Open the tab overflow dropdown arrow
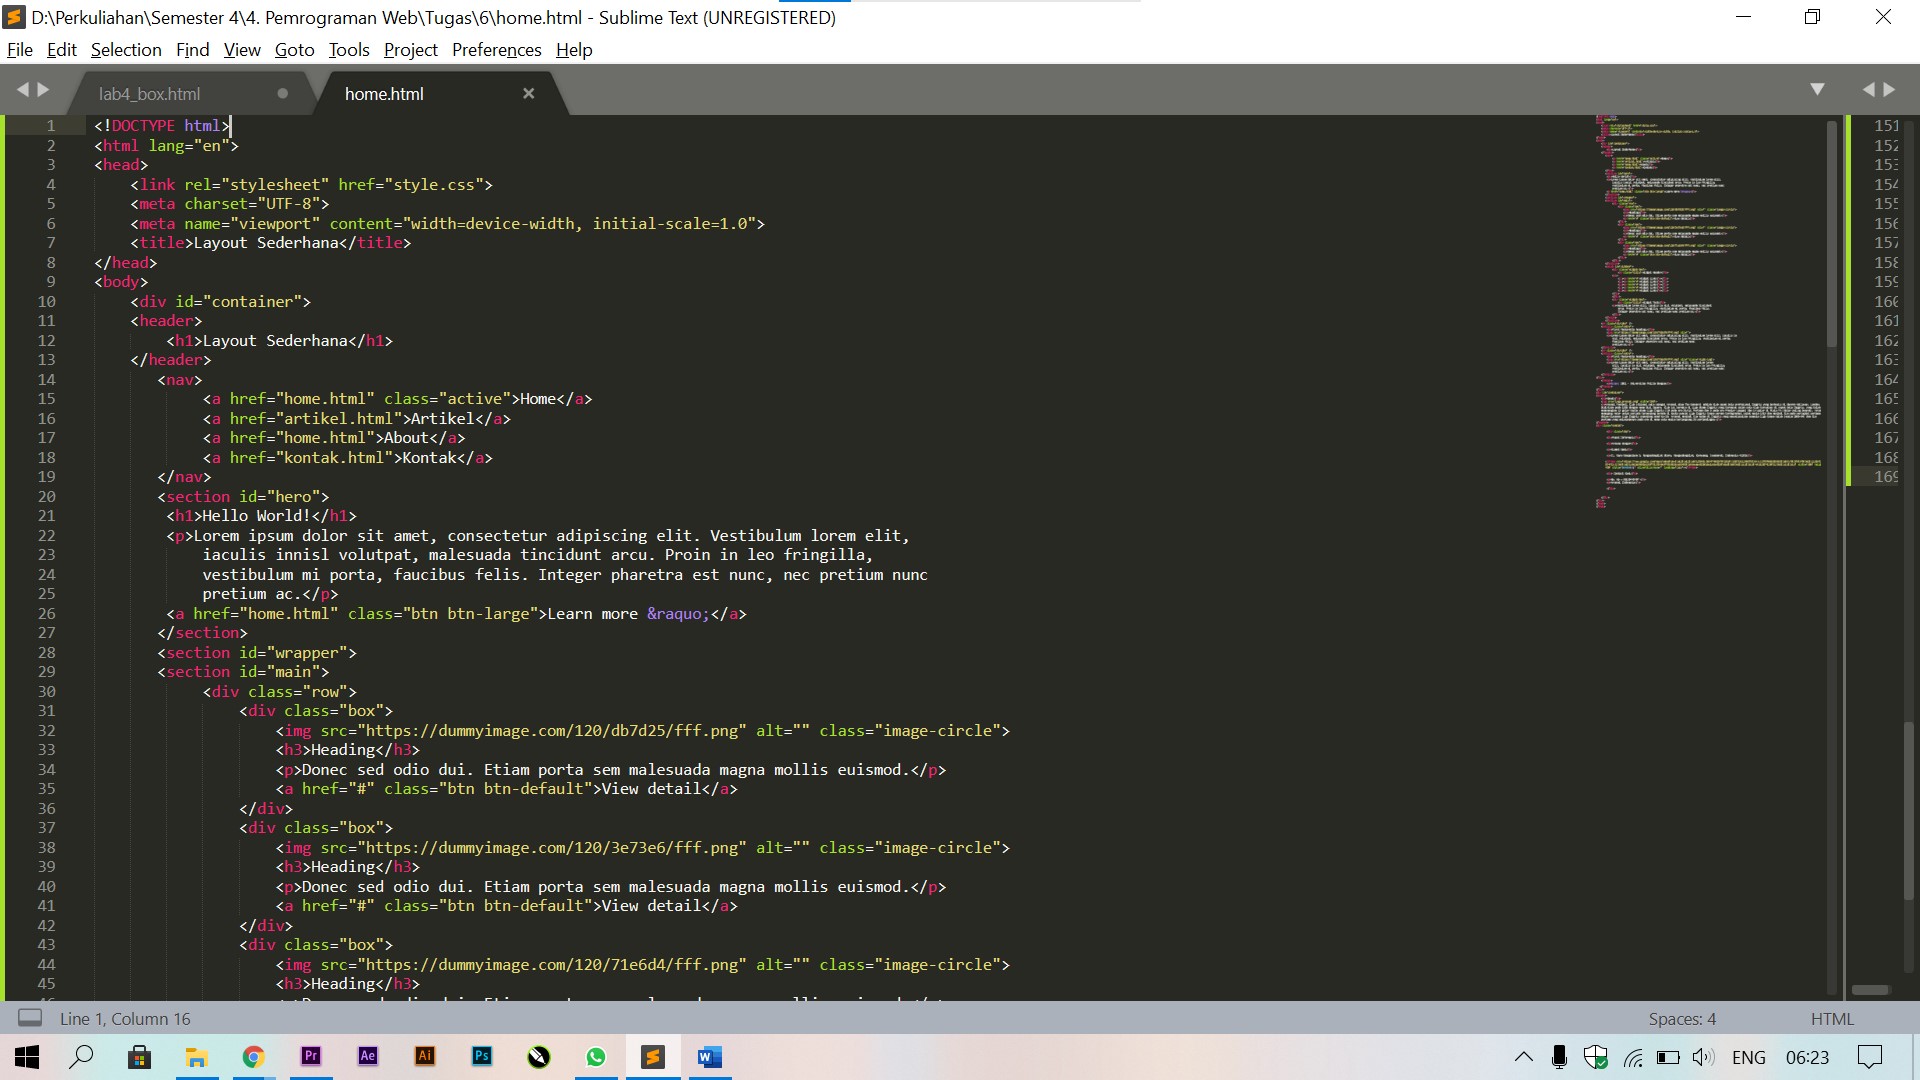The image size is (1920, 1080). (1817, 89)
